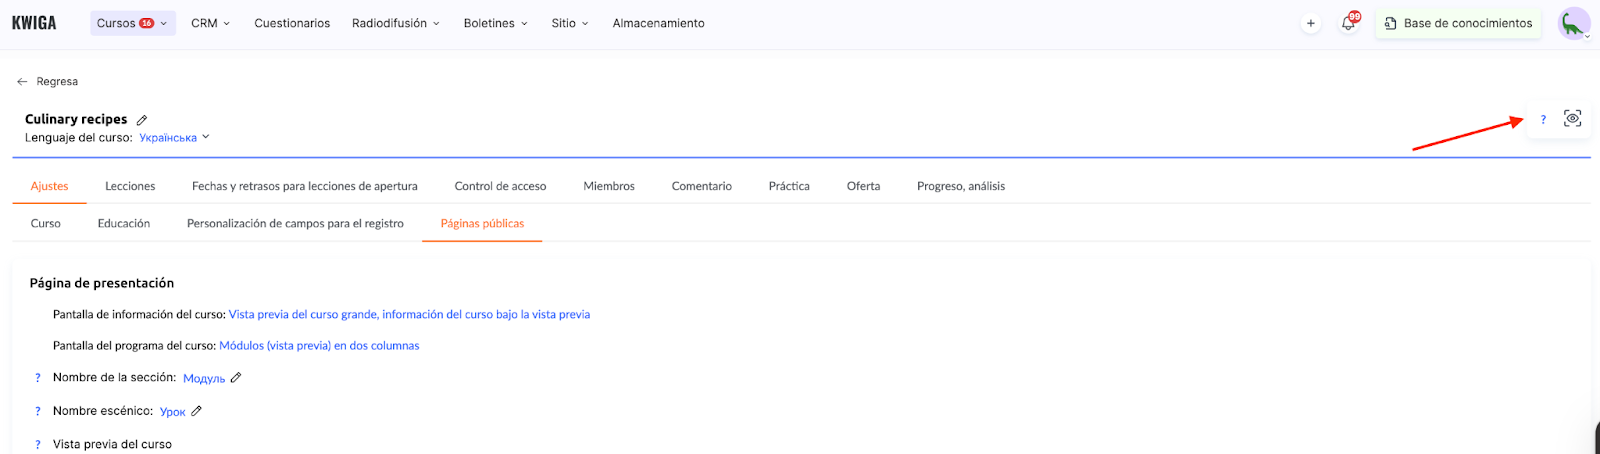Change course language Українська dropdown
This screenshot has width=1600, height=454.
point(174,138)
